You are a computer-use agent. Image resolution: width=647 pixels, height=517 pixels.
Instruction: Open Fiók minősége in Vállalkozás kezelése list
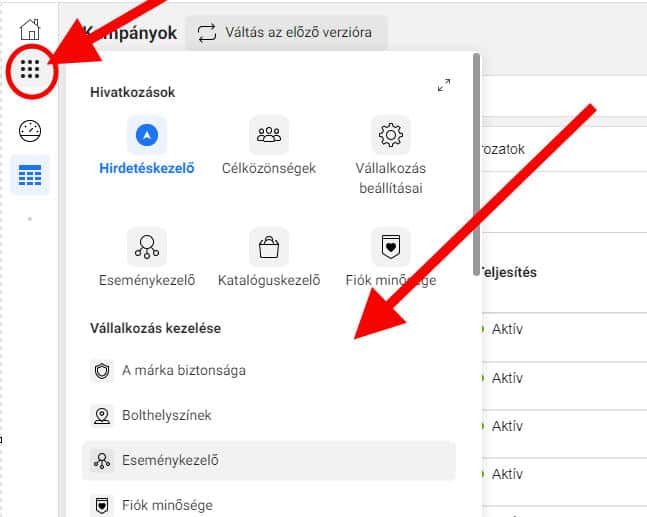click(x=166, y=505)
